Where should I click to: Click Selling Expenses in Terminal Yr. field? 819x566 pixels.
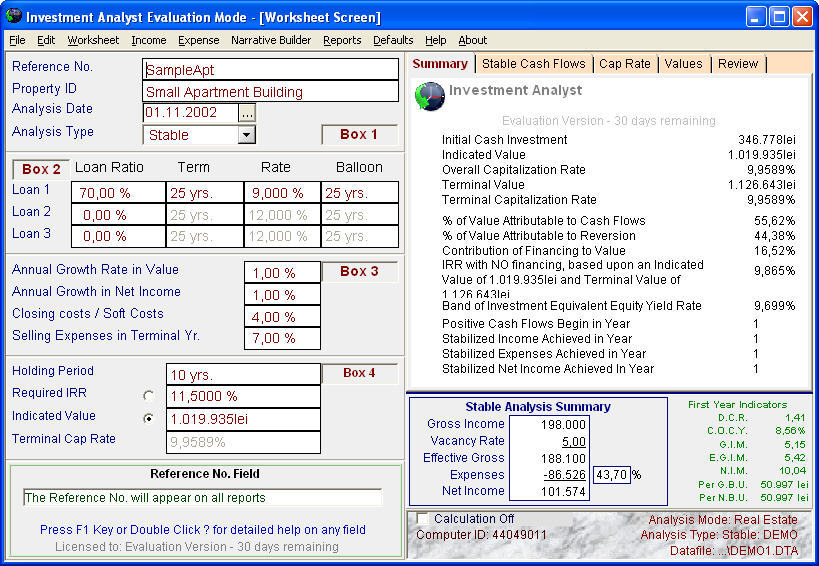(283, 338)
